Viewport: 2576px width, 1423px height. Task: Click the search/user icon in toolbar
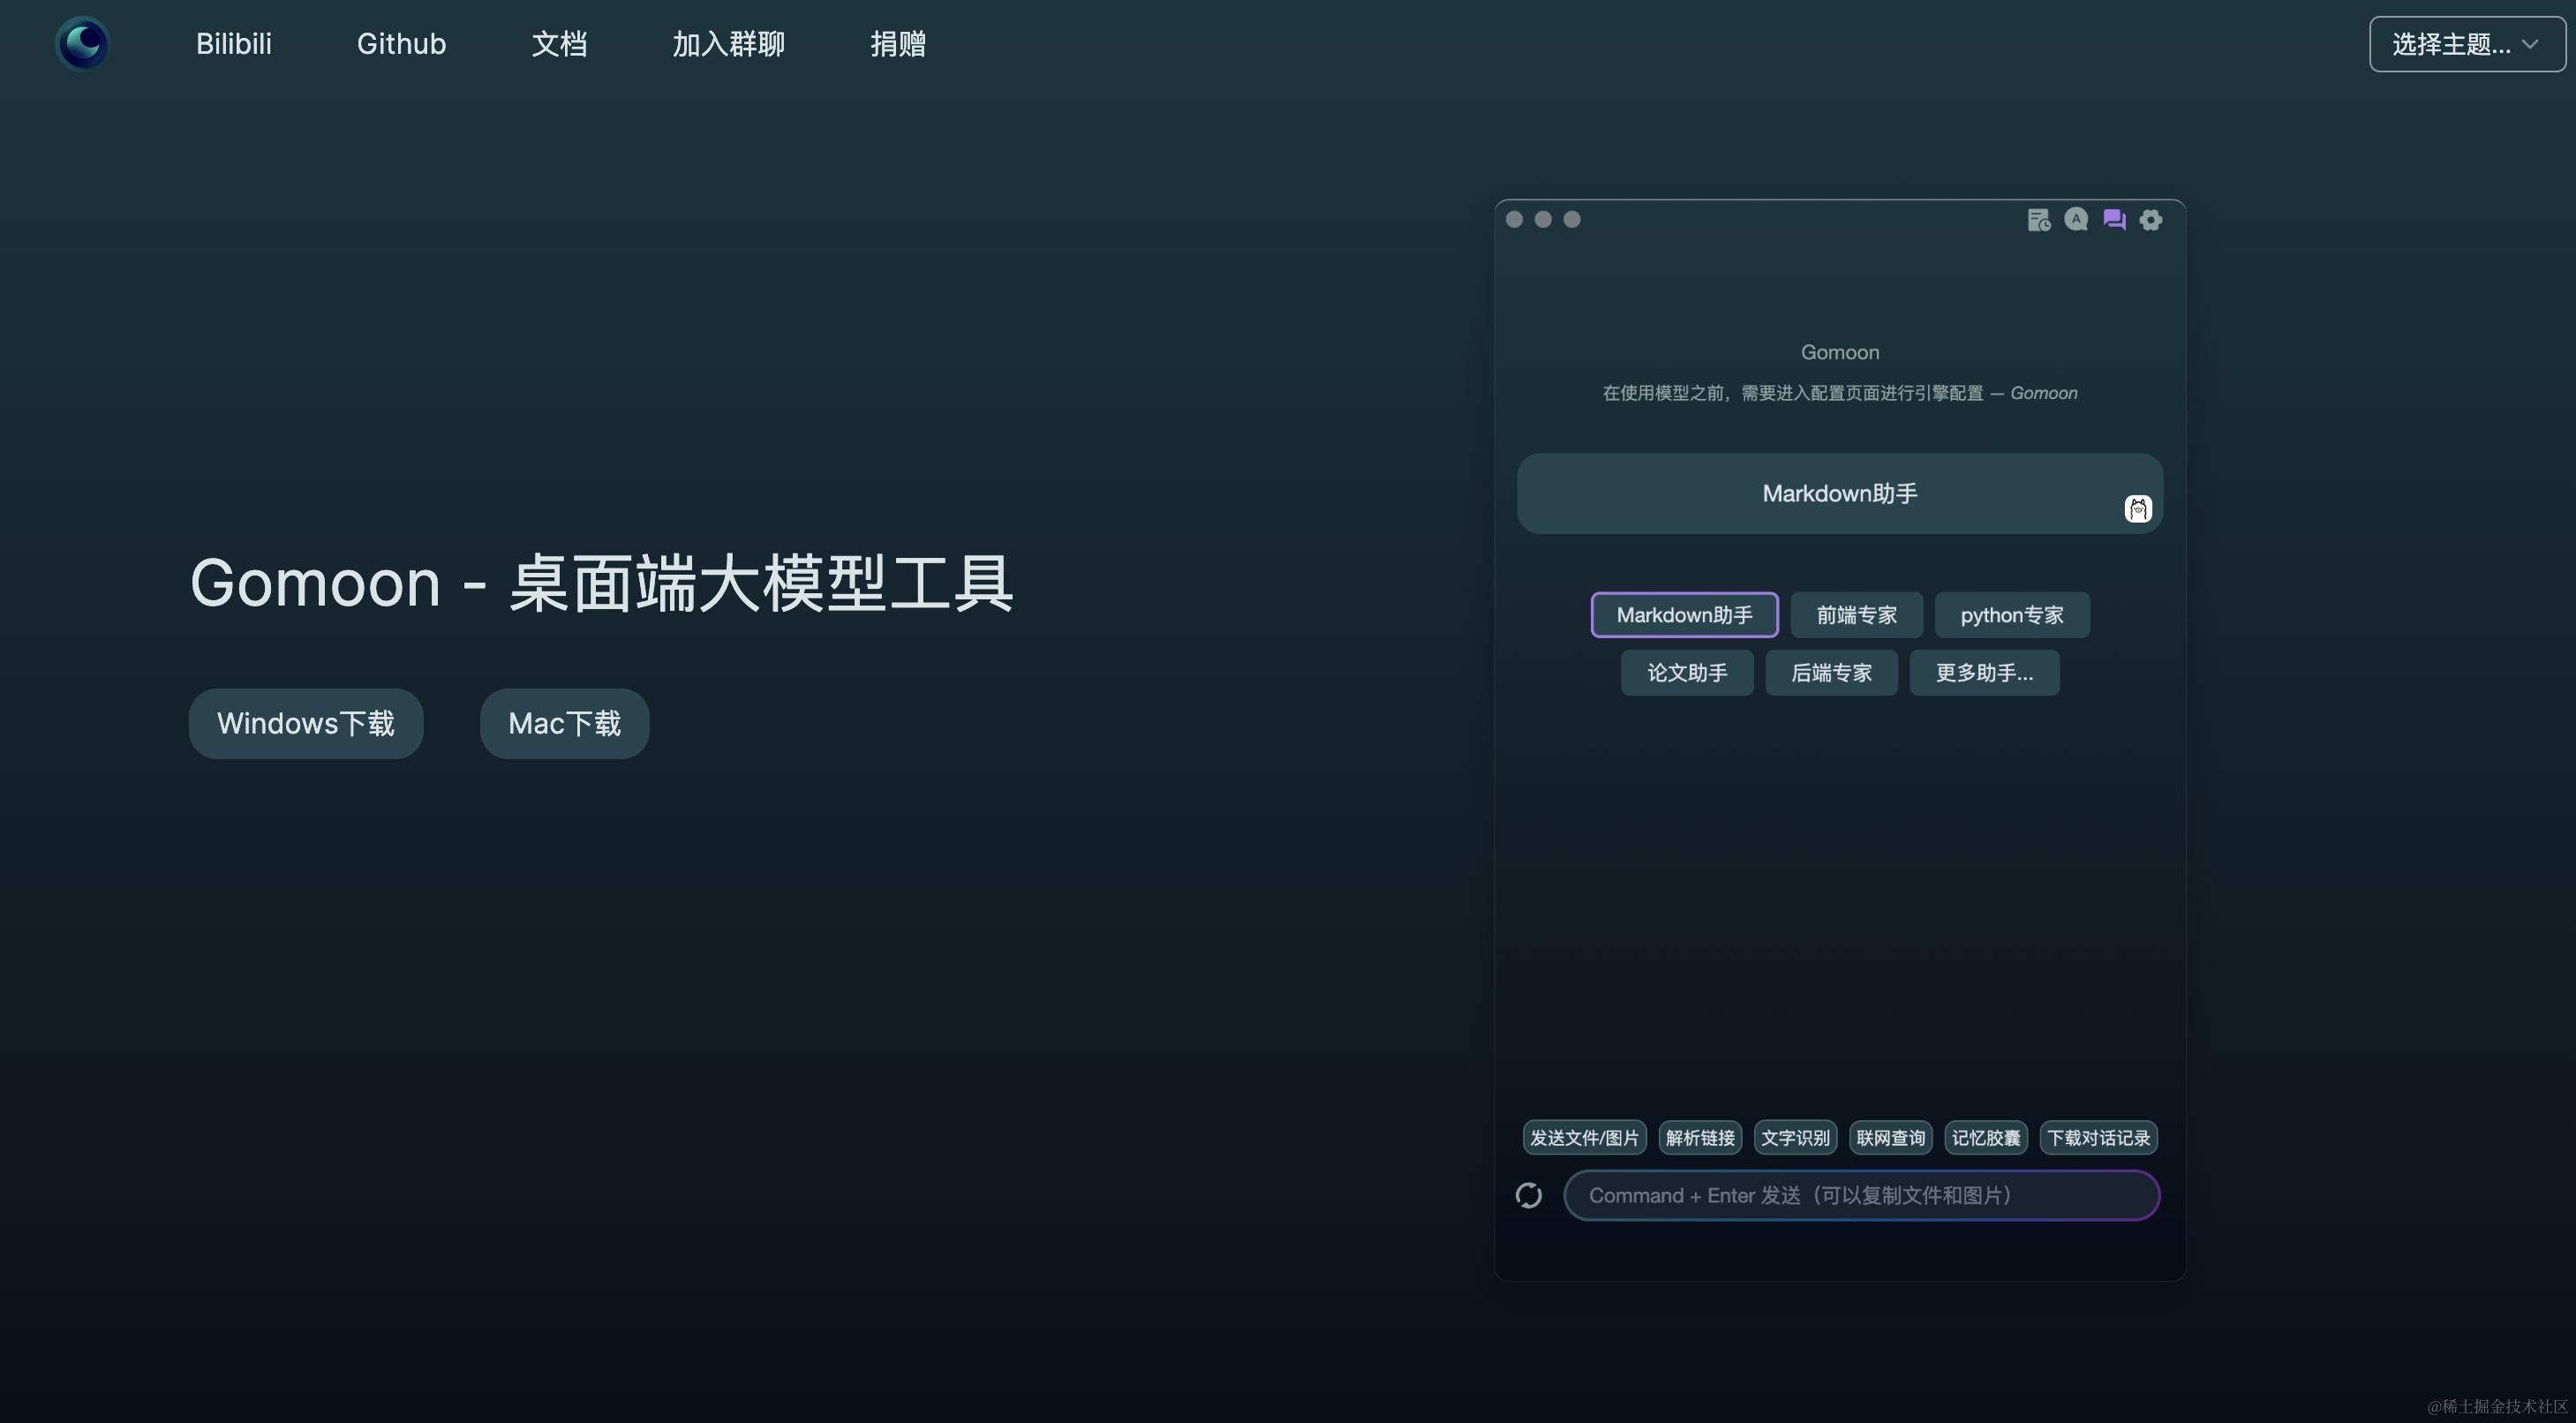click(2076, 219)
